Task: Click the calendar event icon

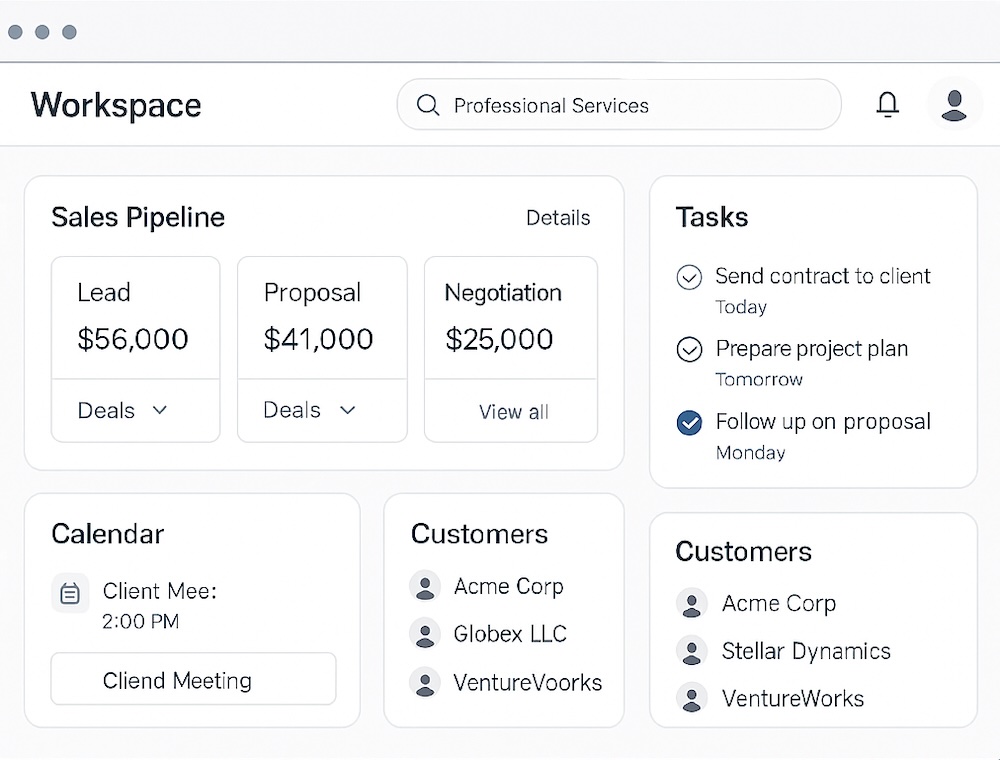Action: (x=70, y=594)
